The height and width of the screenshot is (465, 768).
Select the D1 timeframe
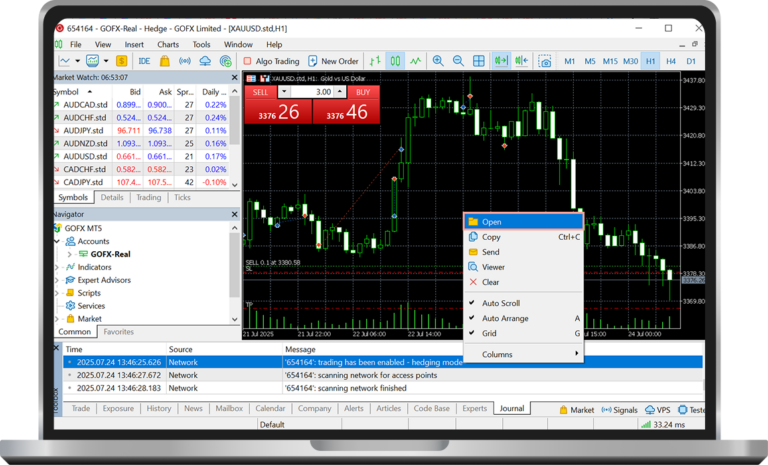[x=691, y=61]
